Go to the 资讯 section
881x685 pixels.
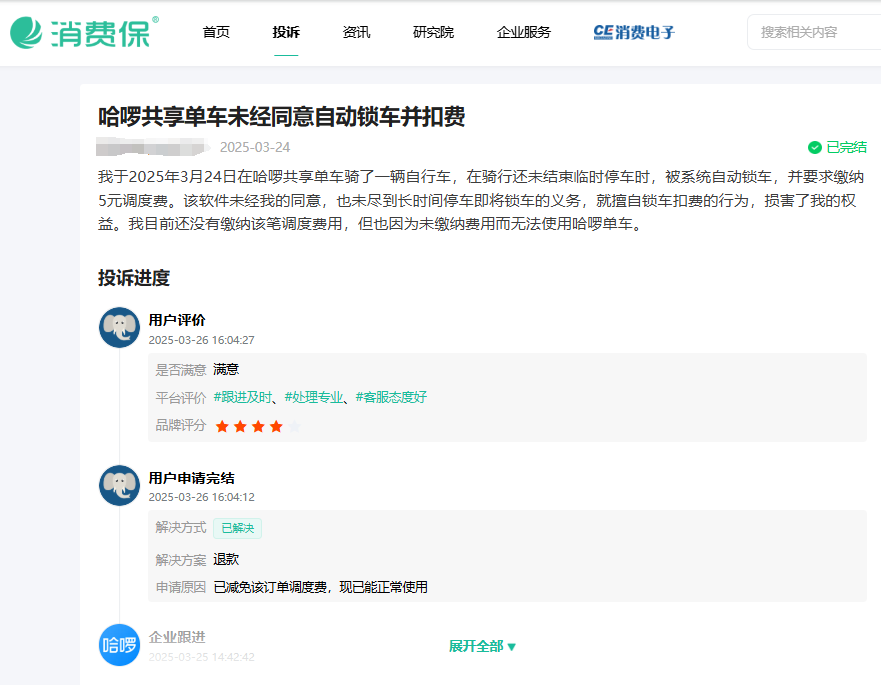point(356,33)
